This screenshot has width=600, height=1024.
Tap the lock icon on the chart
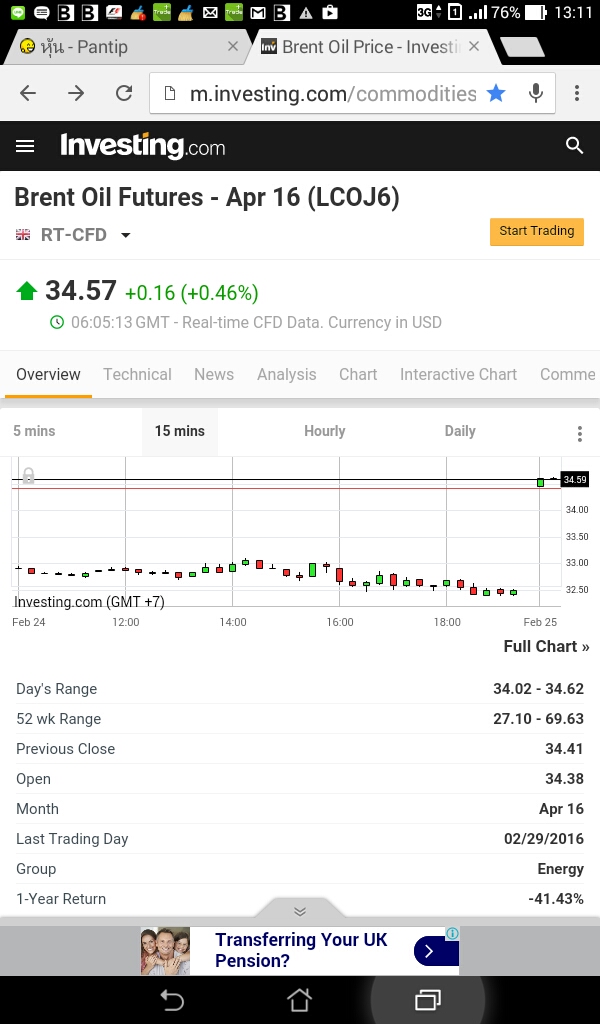click(x=28, y=475)
